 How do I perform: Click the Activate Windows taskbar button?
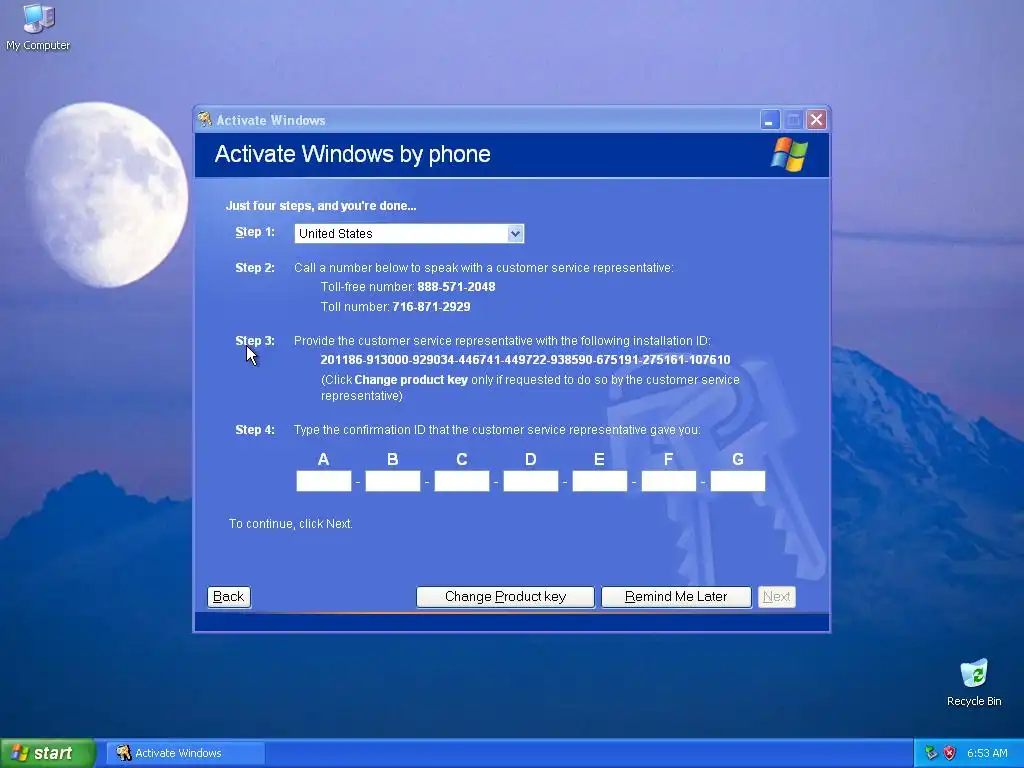(x=185, y=753)
